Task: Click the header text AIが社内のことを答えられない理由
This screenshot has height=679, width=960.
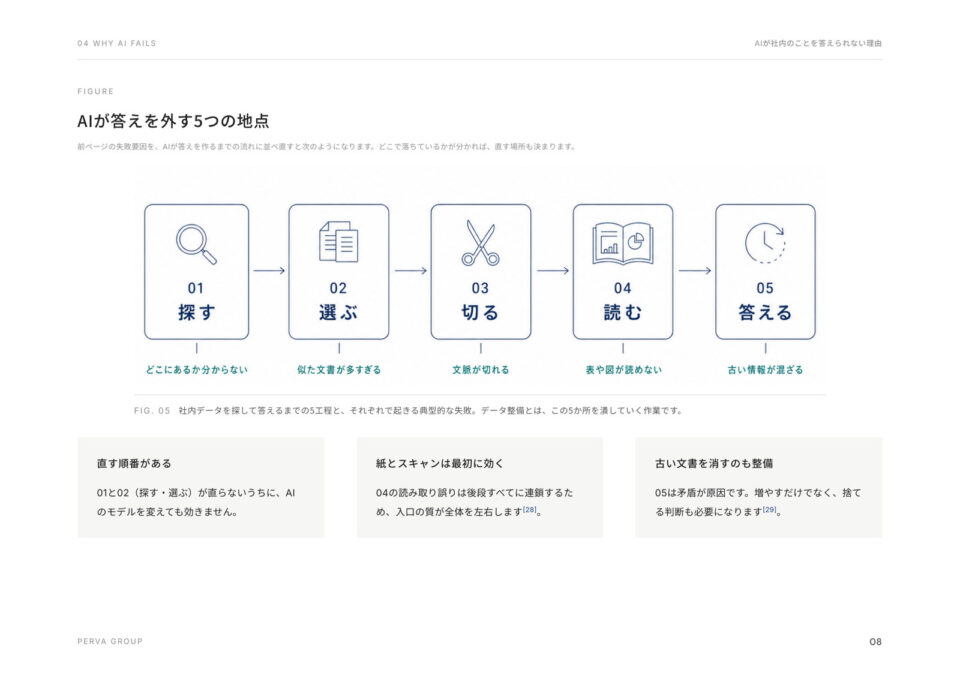Action: pyautogui.click(x=818, y=43)
